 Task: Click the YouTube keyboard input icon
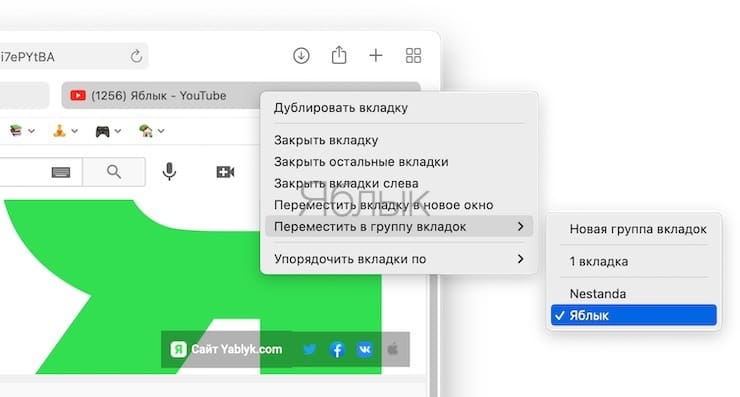pos(61,172)
